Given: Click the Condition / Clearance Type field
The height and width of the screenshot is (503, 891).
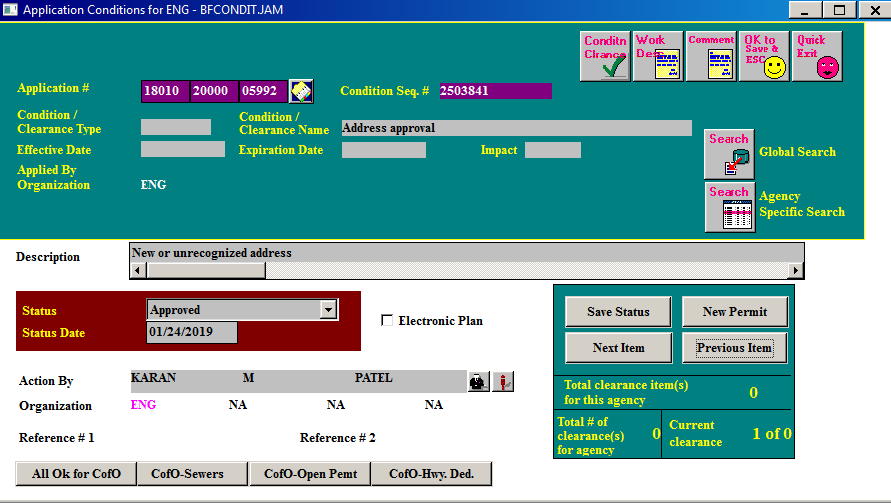Looking at the screenshot, I should click(x=176, y=127).
